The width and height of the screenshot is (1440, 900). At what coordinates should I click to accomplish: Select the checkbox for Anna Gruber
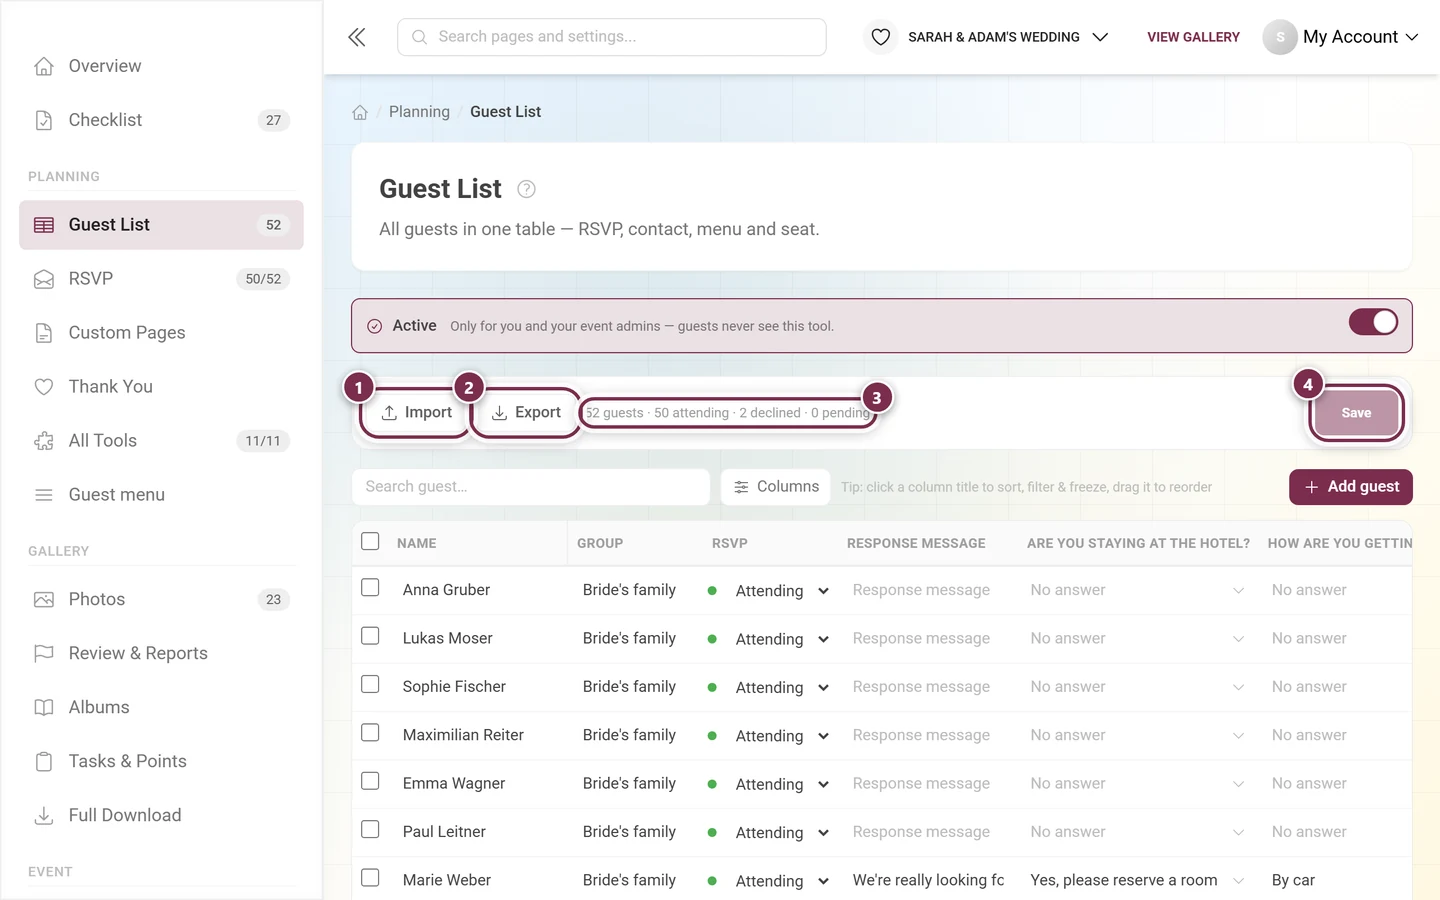[x=370, y=588]
